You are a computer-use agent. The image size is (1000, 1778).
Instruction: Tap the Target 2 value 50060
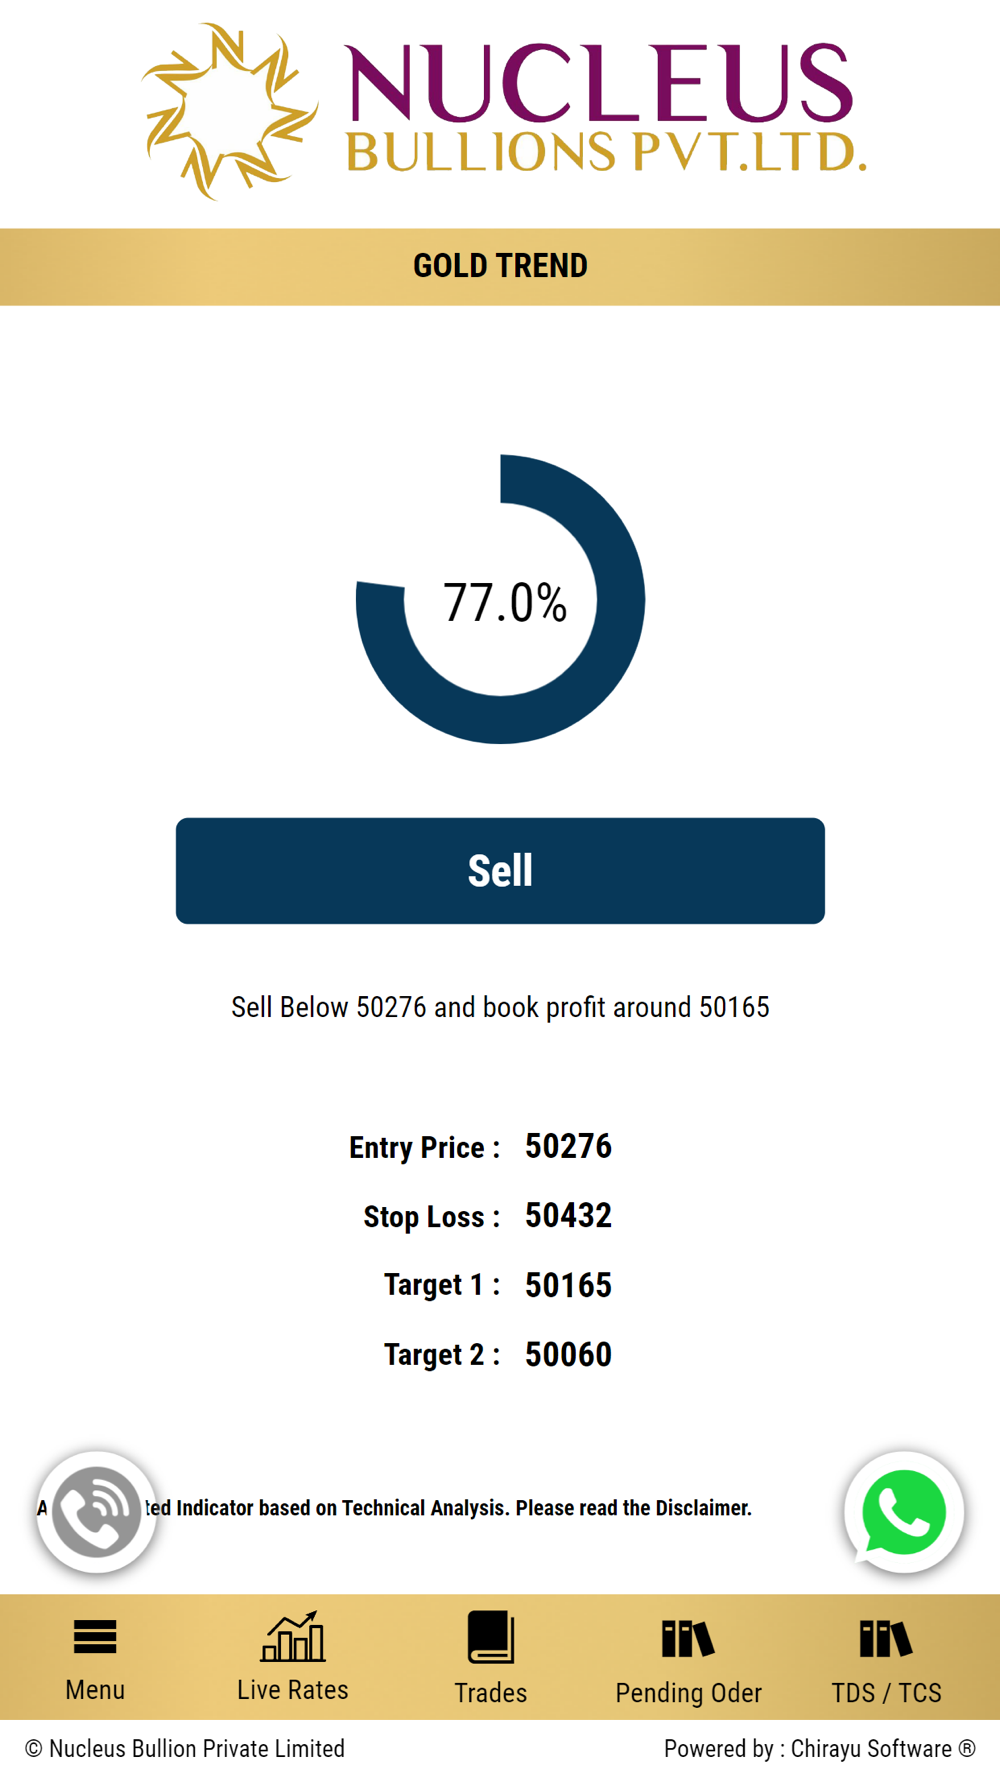(568, 1354)
